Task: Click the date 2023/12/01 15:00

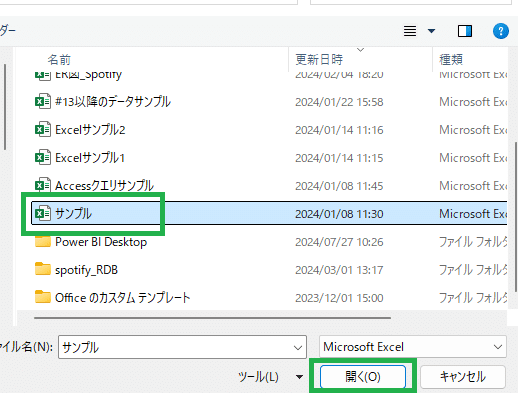Action: (339, 298)
